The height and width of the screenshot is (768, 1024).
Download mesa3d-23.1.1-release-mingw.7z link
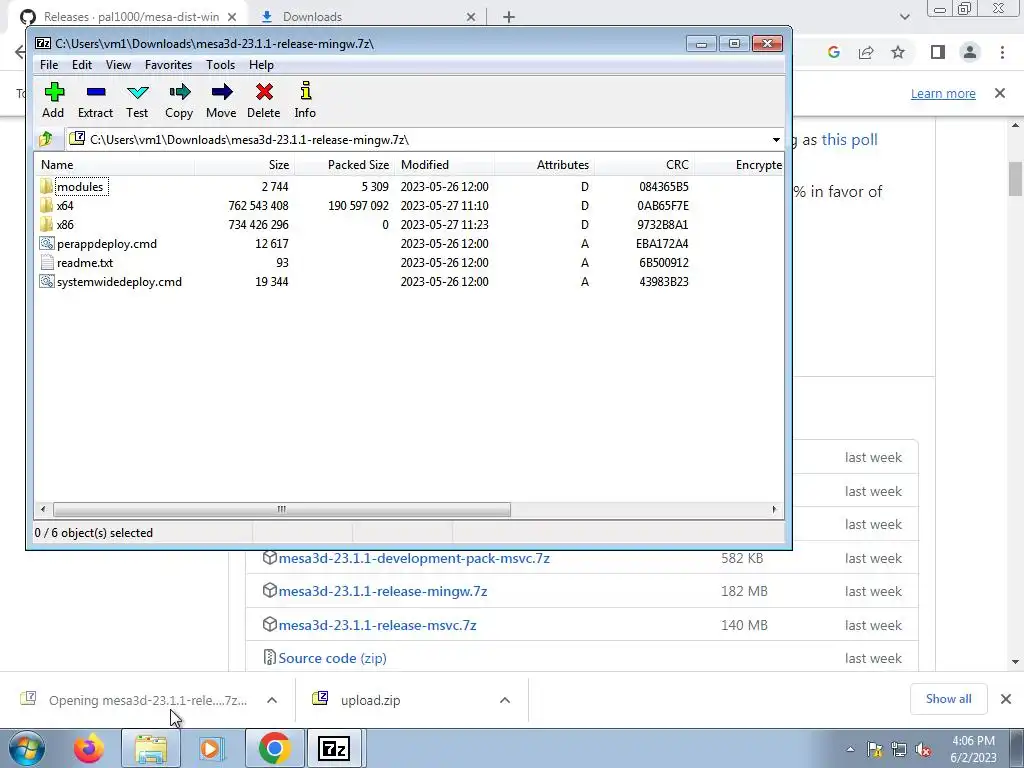(x=383, y=591)
